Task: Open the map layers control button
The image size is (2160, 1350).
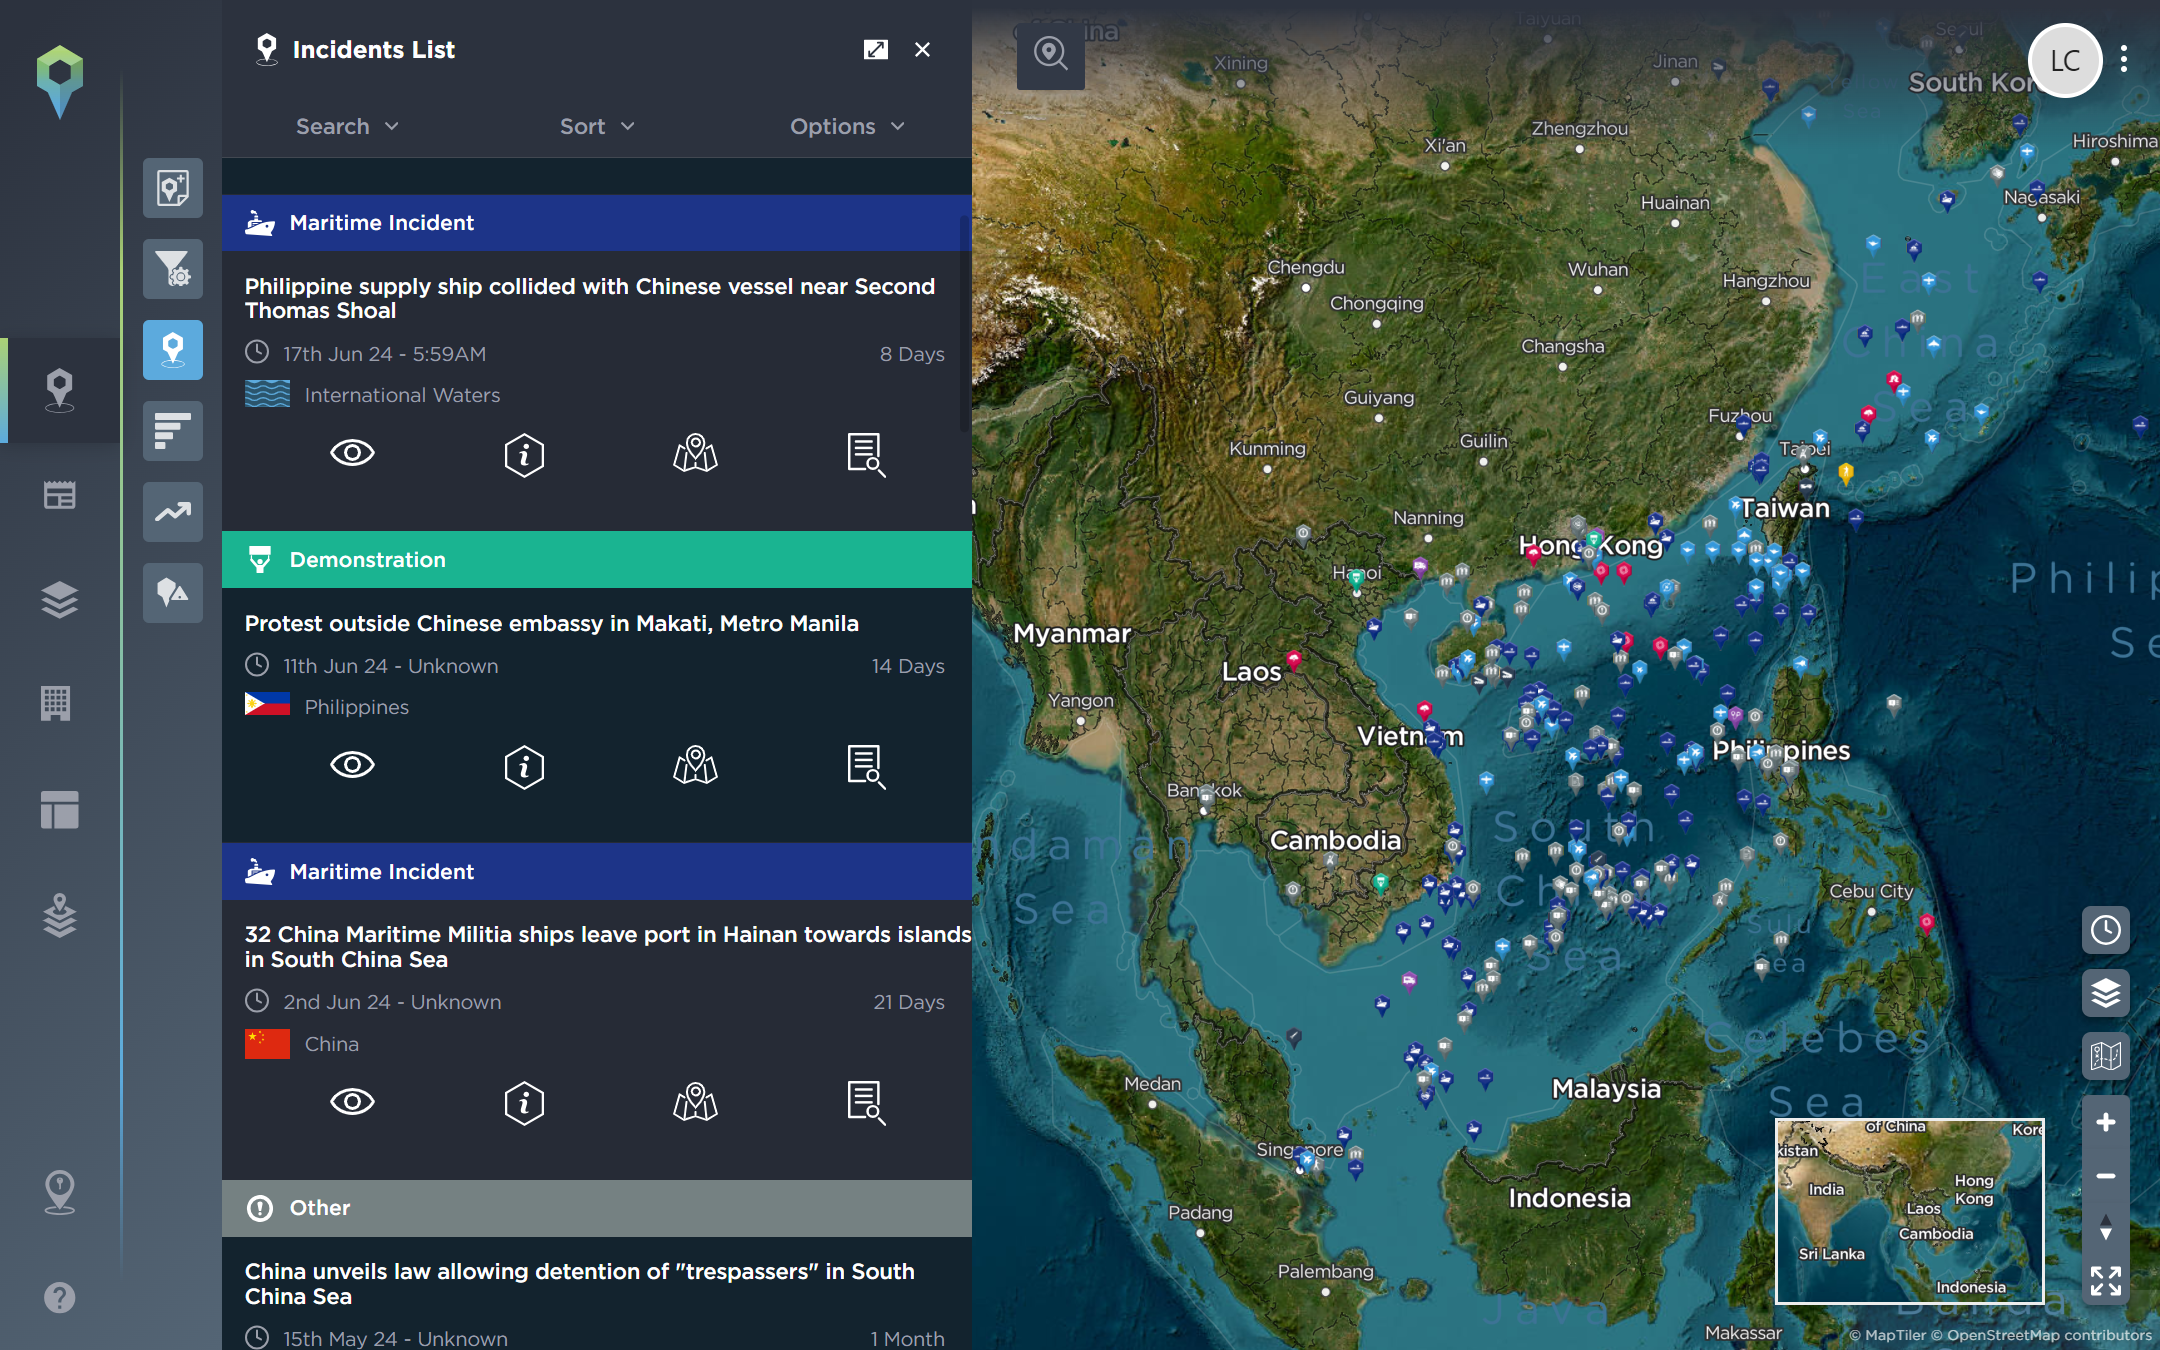Action: (x=2106, y=993)
